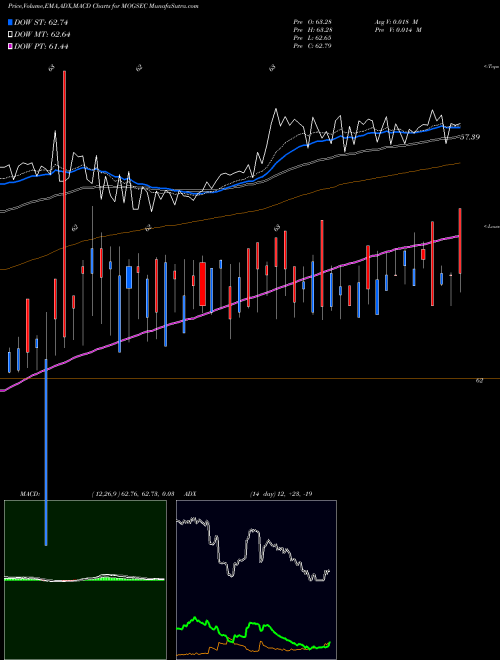Click inside the dark blue ADX indicator panel
The width and height of the screenshot is (500, 660).
click(x=256, y=580)
